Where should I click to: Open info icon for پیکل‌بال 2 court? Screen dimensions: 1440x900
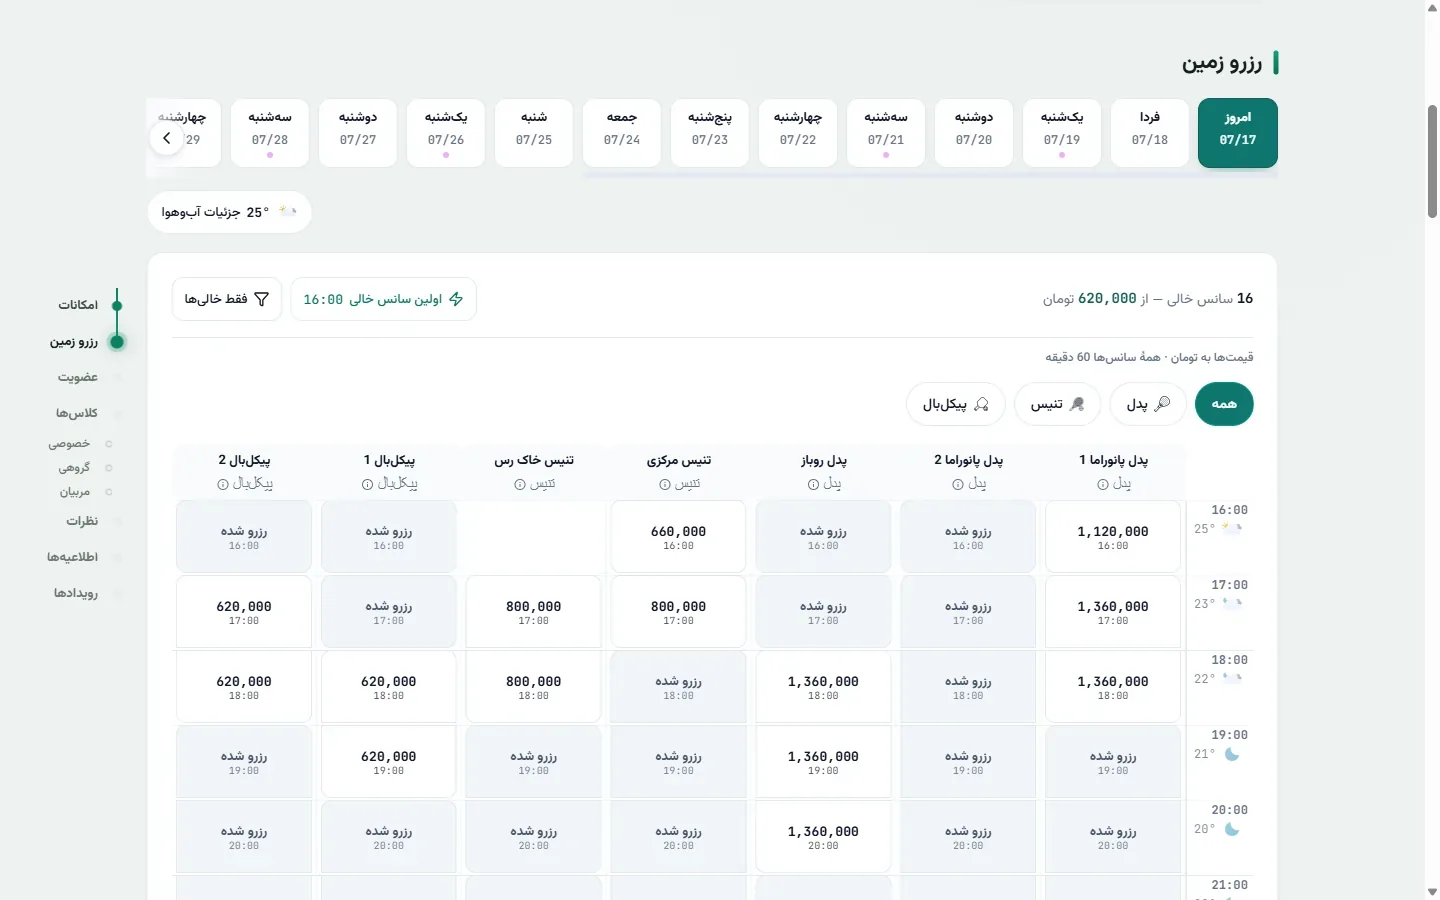point(222,485)
